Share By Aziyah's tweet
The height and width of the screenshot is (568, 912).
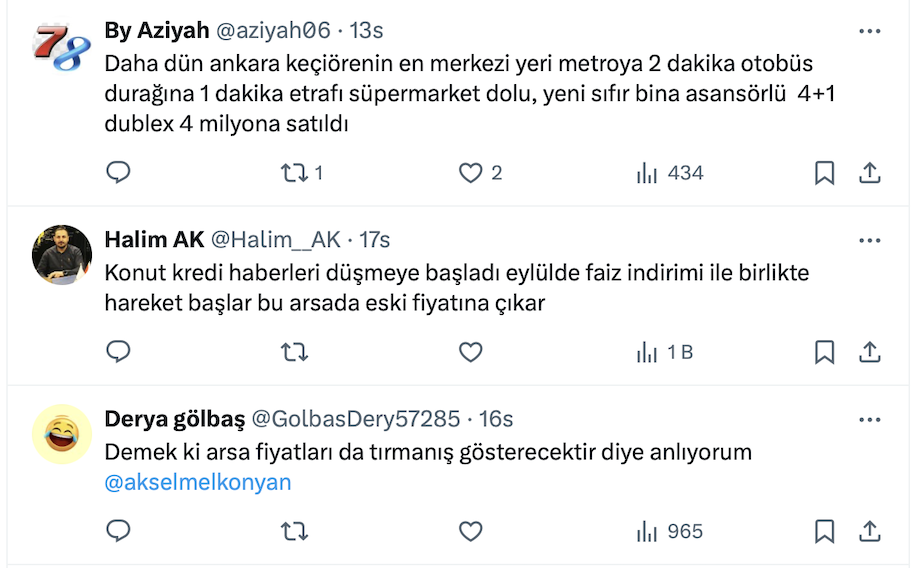870,173
